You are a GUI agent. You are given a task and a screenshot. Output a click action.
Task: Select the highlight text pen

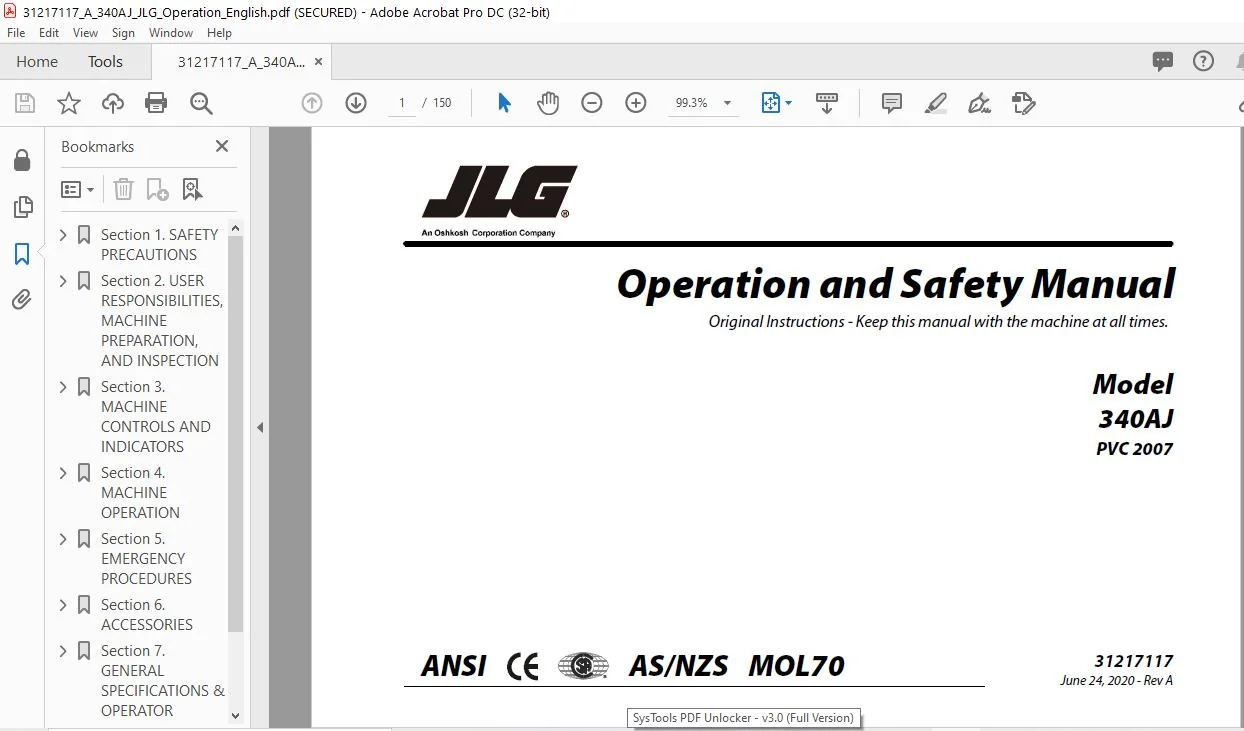(936, 103)
